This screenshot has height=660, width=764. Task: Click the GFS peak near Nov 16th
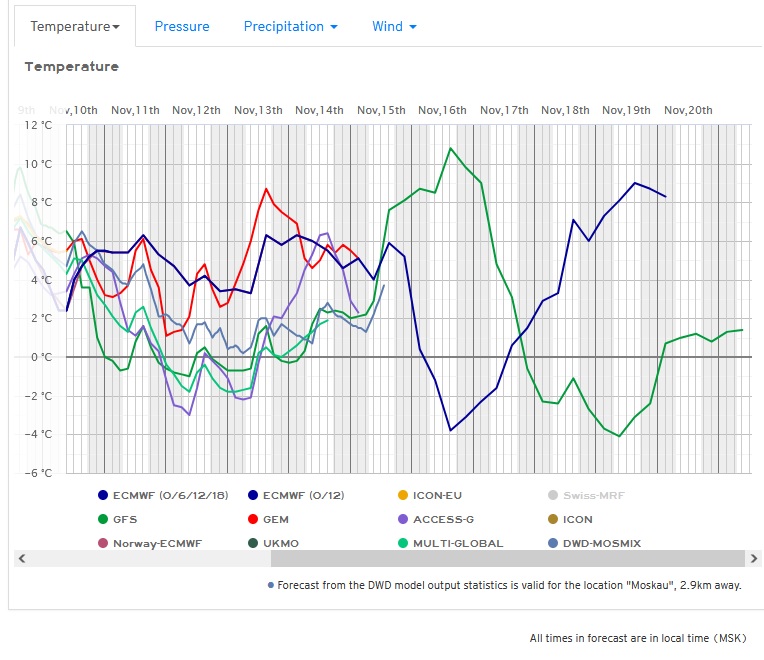(x=451, y=148)
